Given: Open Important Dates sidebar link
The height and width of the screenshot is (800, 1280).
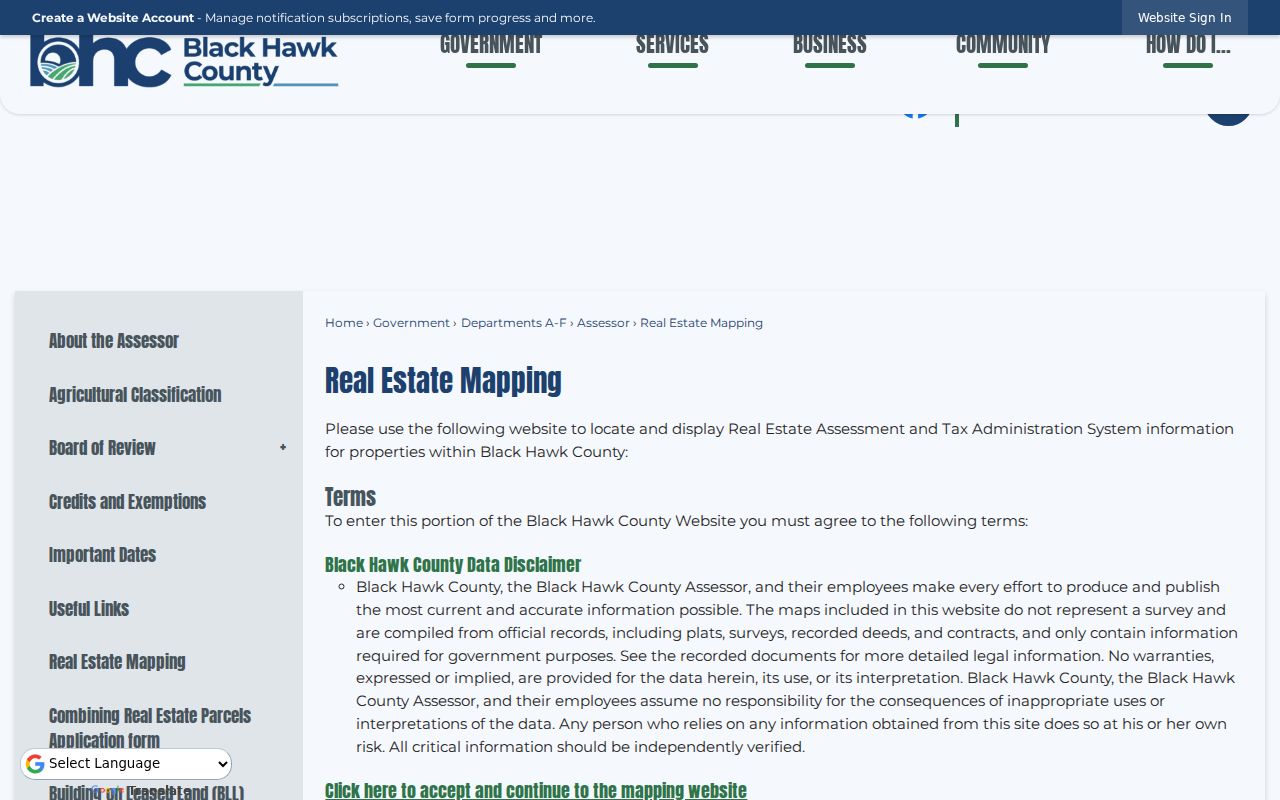Looking at the screenshot, I should (102, 555).
